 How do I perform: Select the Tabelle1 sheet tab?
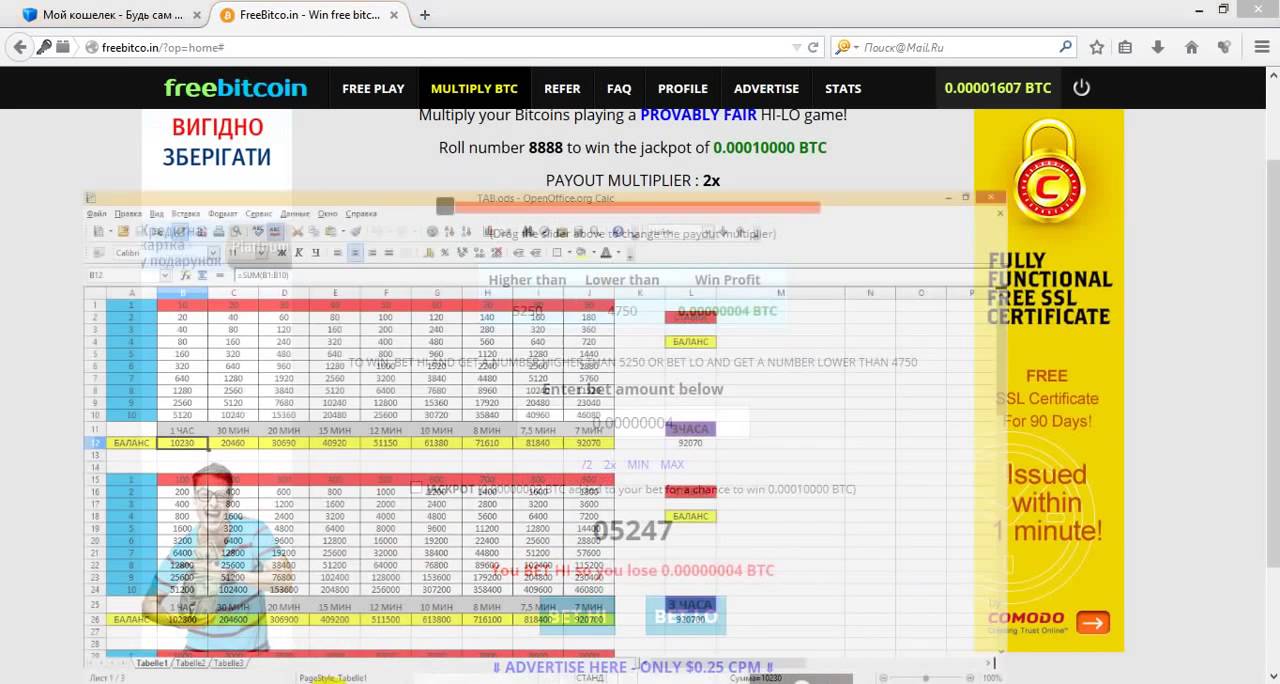click(152, 663)
